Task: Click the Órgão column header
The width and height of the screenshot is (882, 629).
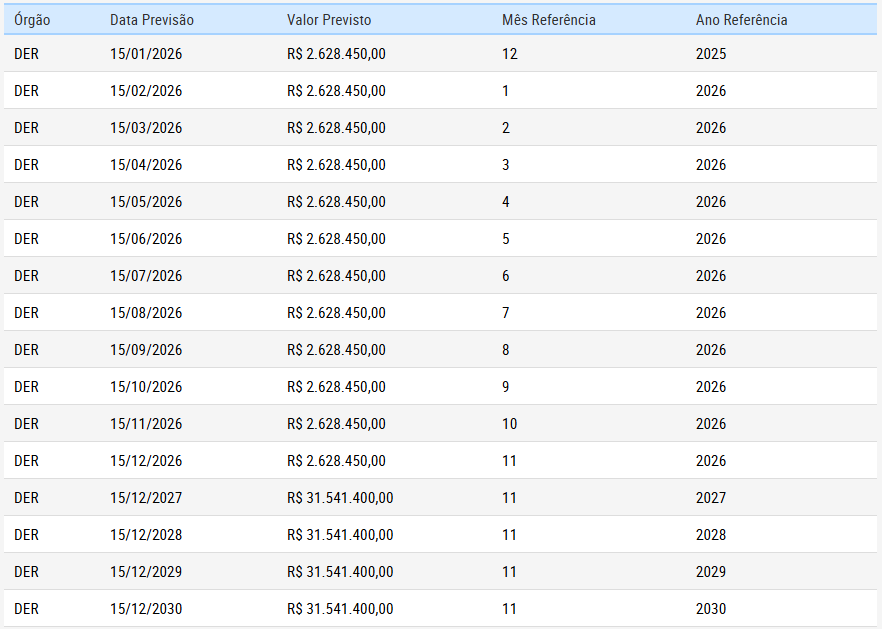Action: 33,20
